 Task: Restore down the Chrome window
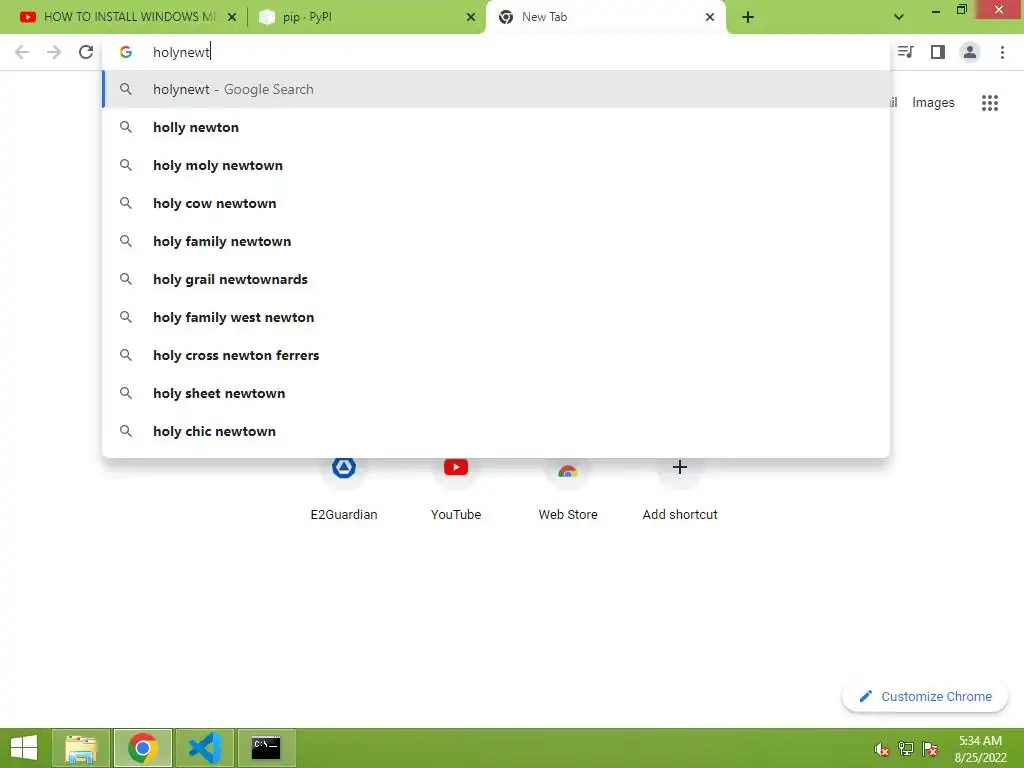961,10
